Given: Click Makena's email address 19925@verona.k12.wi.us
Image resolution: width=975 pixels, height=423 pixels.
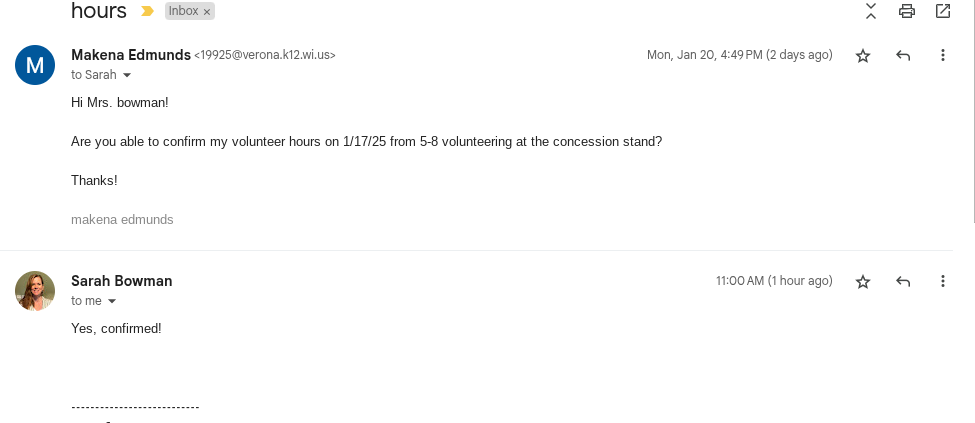Looking at the screenshot, I should [265, 56].
